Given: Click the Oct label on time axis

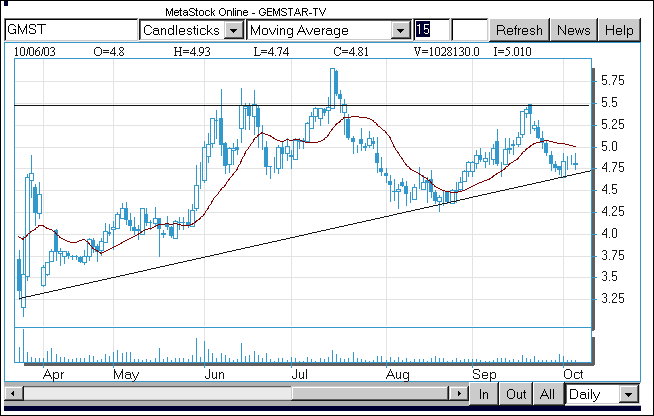Looking at the screenshot, I should 573,374.
